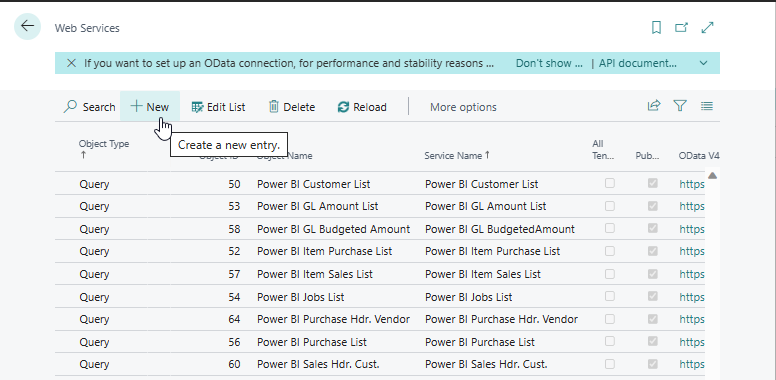
Task: Select Object Name cell Power BI Customer List
Action: point(313,184)
